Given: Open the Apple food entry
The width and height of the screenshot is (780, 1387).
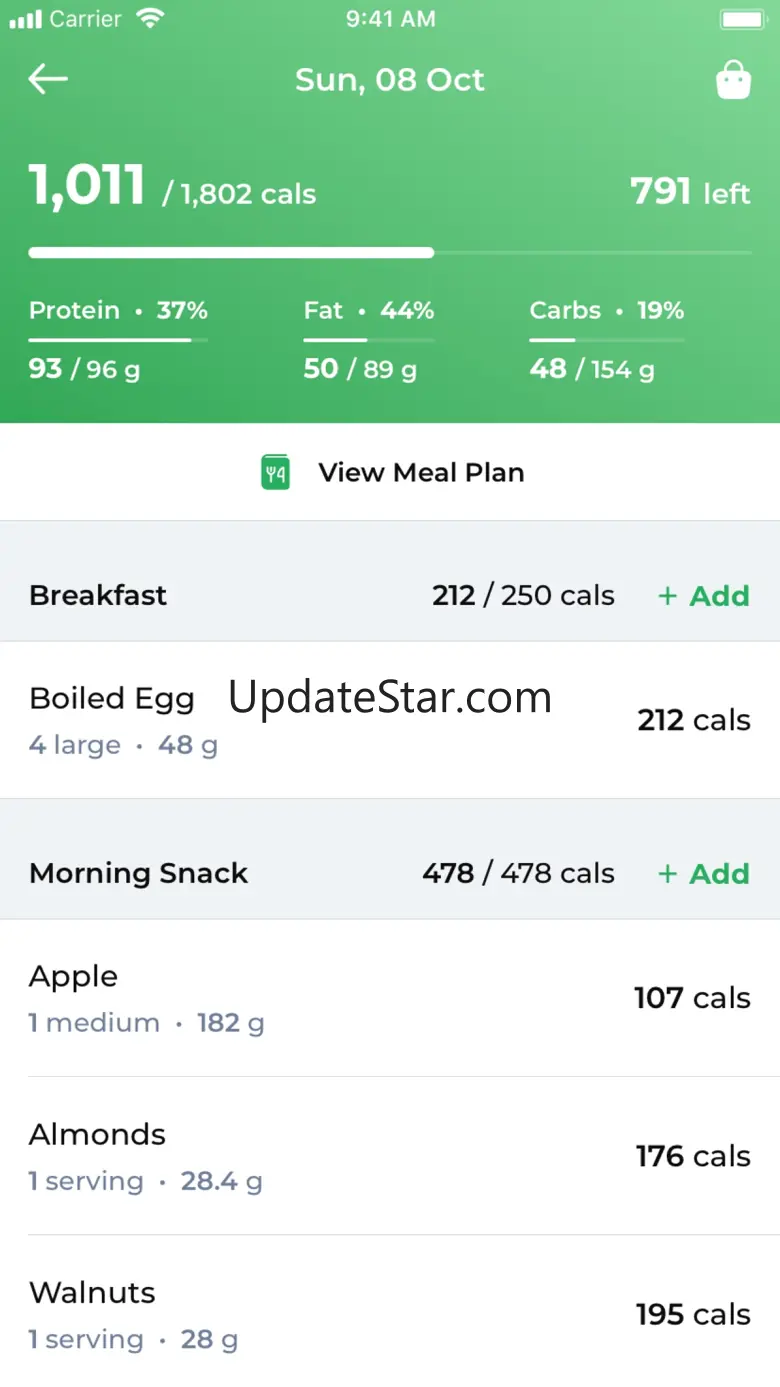Looking at the screenshot, I should (x=390, y=998).
